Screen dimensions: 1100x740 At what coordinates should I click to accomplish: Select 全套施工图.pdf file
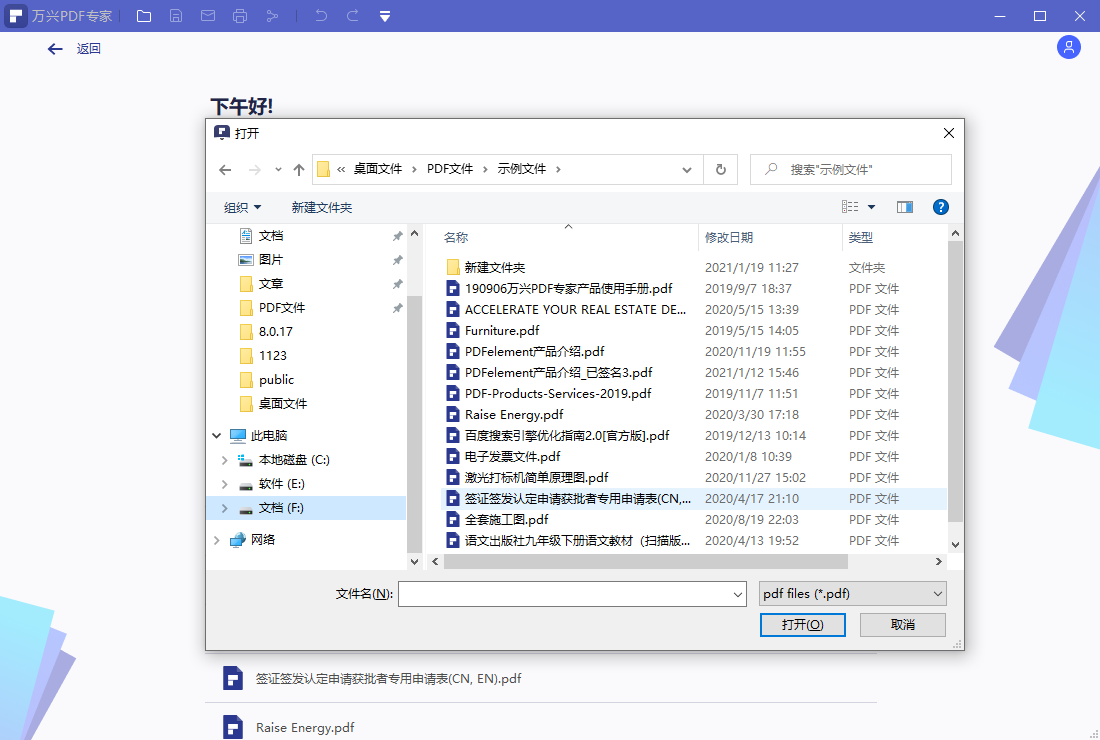coord(506,520)
